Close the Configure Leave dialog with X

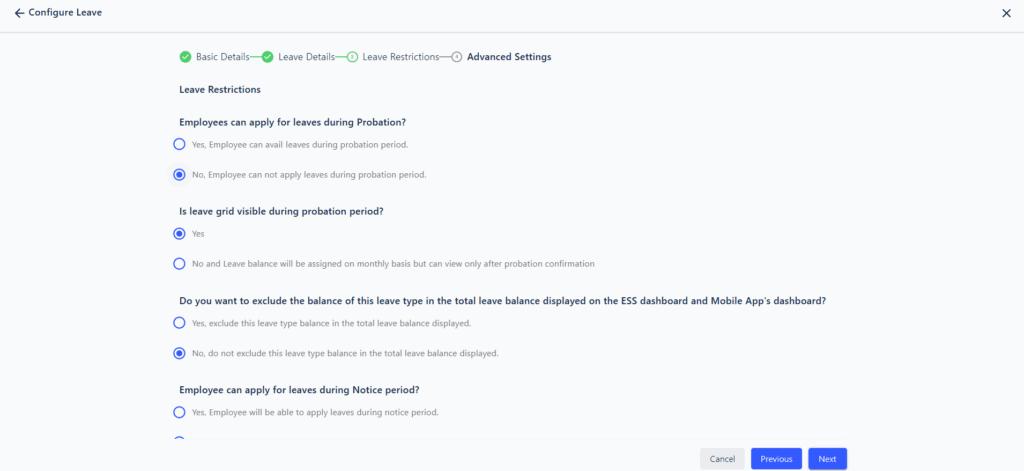tap(1006, 13)
